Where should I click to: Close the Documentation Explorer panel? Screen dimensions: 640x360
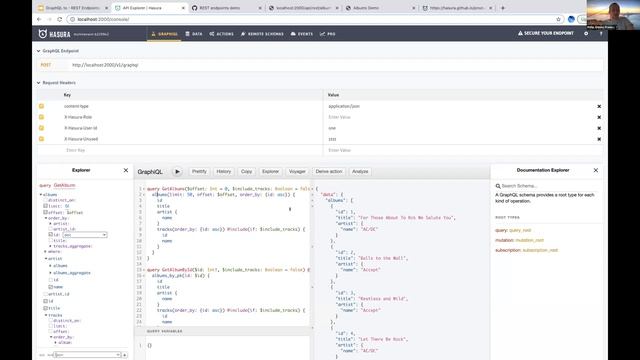596,170
